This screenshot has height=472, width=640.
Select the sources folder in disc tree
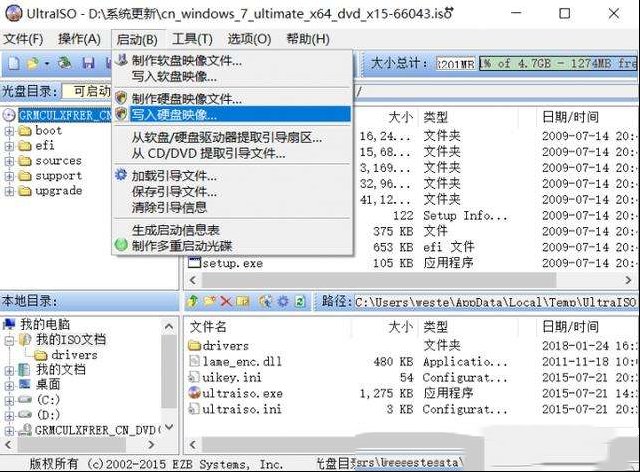[x=58, y=161]
